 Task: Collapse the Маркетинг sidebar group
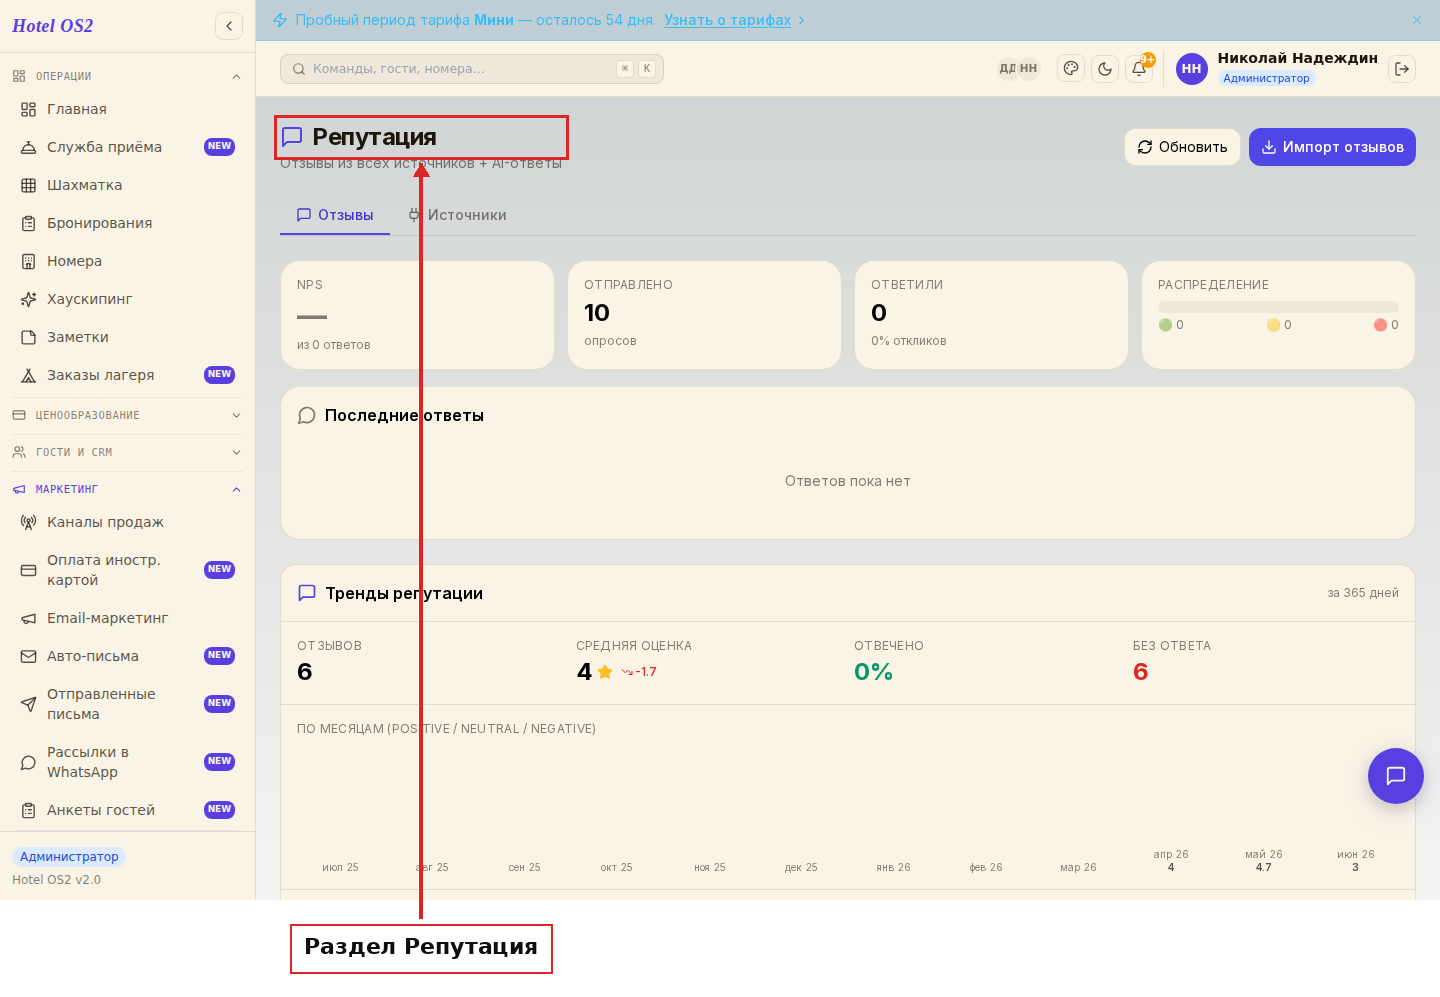(128, 489)
